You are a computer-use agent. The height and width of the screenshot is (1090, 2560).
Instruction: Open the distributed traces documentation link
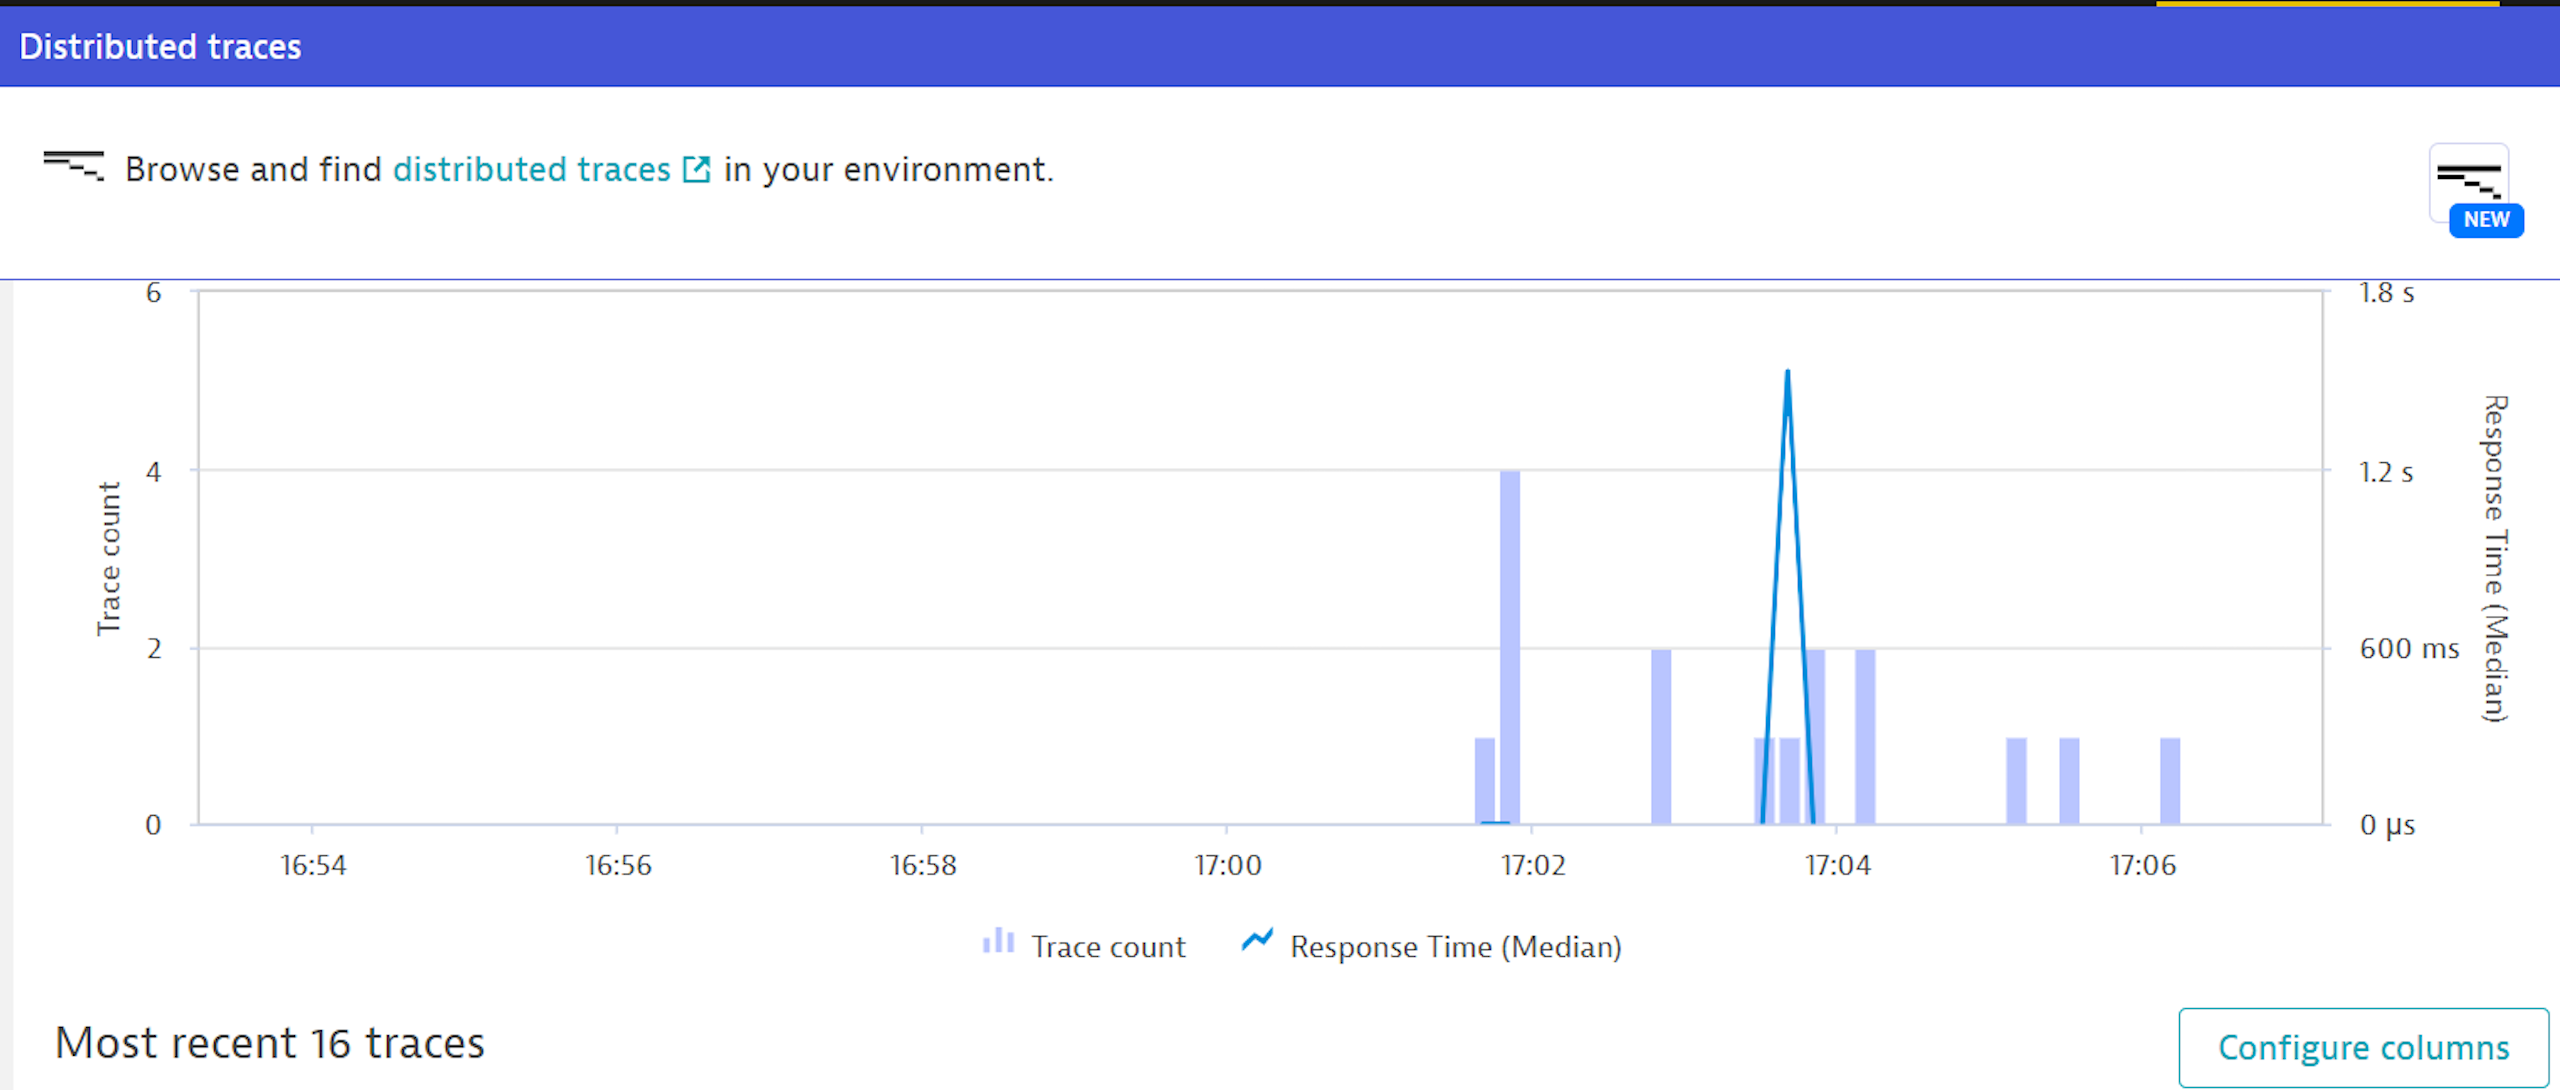pyautogui.click(x=531, y=170)
